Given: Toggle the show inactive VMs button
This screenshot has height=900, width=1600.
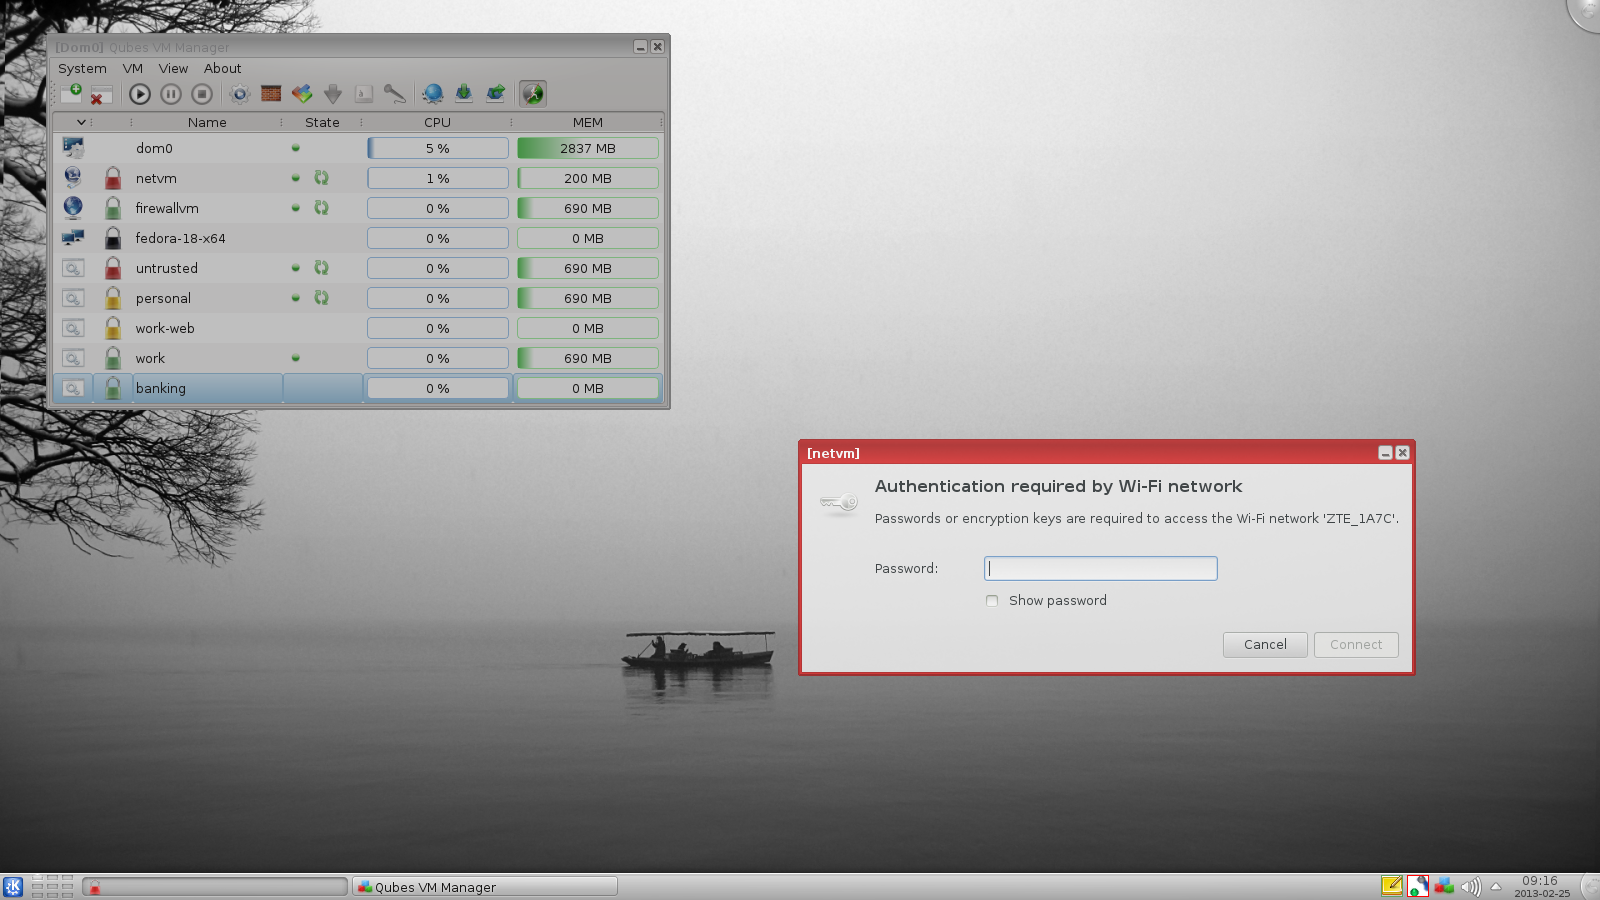Looking at the screenshot, I should click(533, 94).
